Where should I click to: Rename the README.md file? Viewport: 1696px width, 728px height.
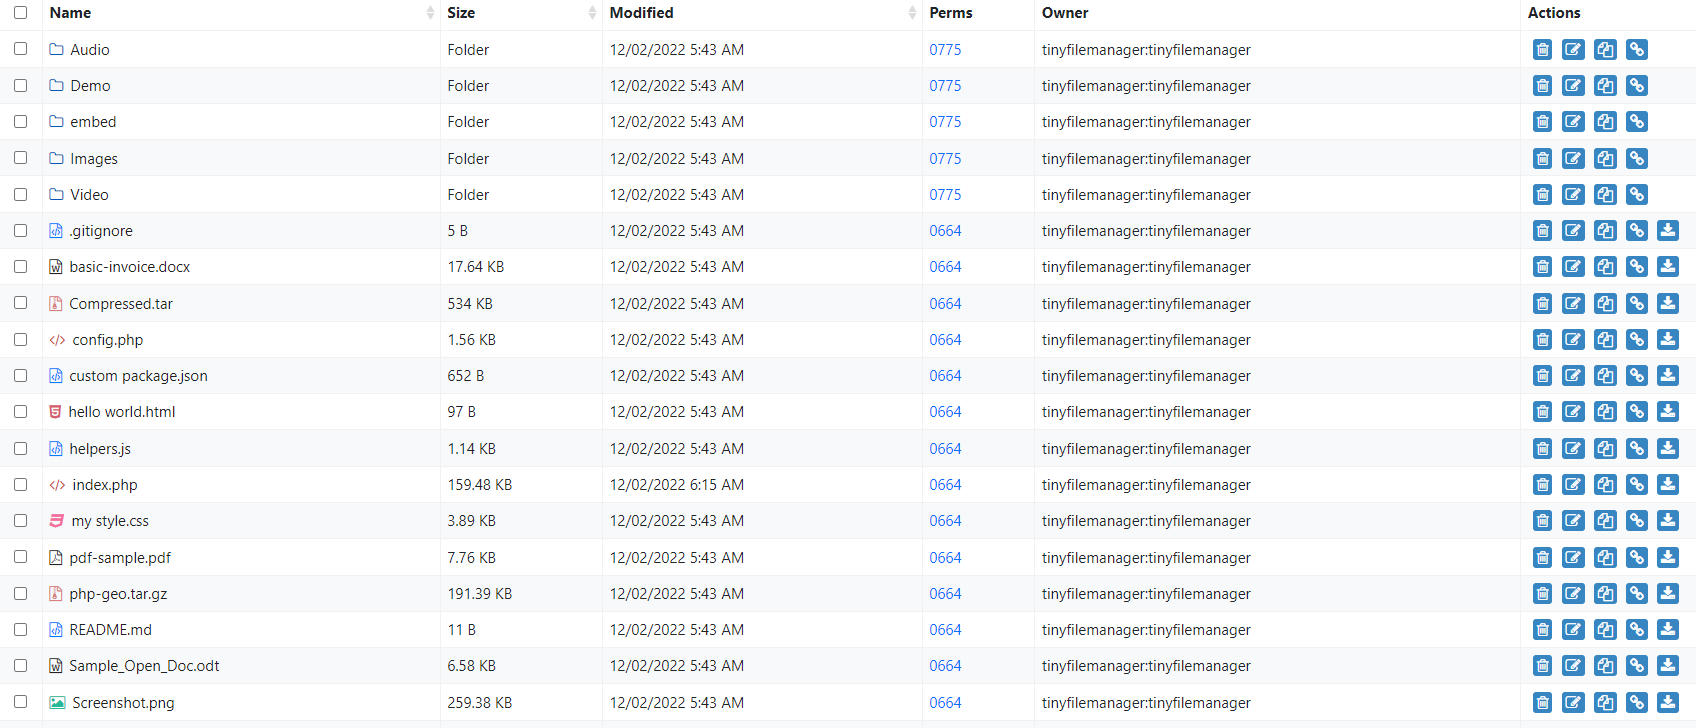point(1573,630)
